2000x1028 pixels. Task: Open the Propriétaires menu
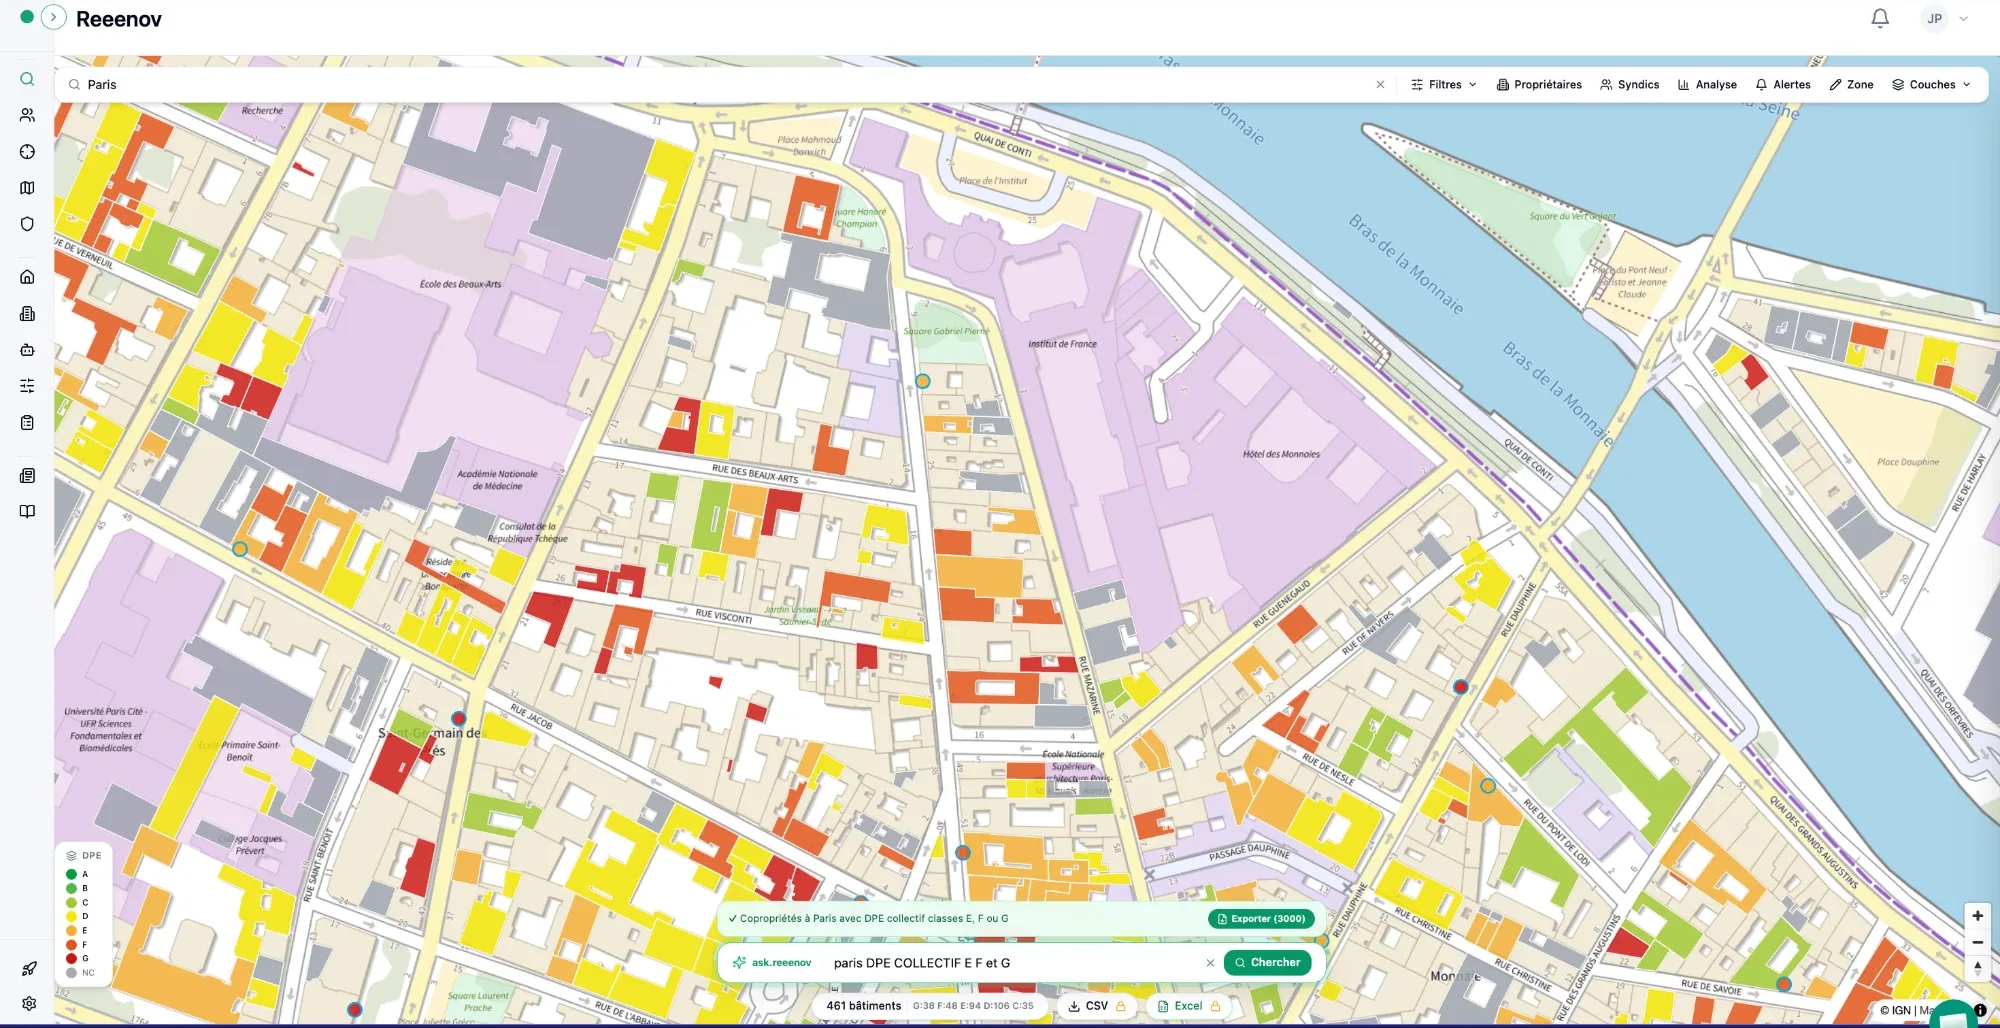pyautogui.click(x=1539, y=85)
